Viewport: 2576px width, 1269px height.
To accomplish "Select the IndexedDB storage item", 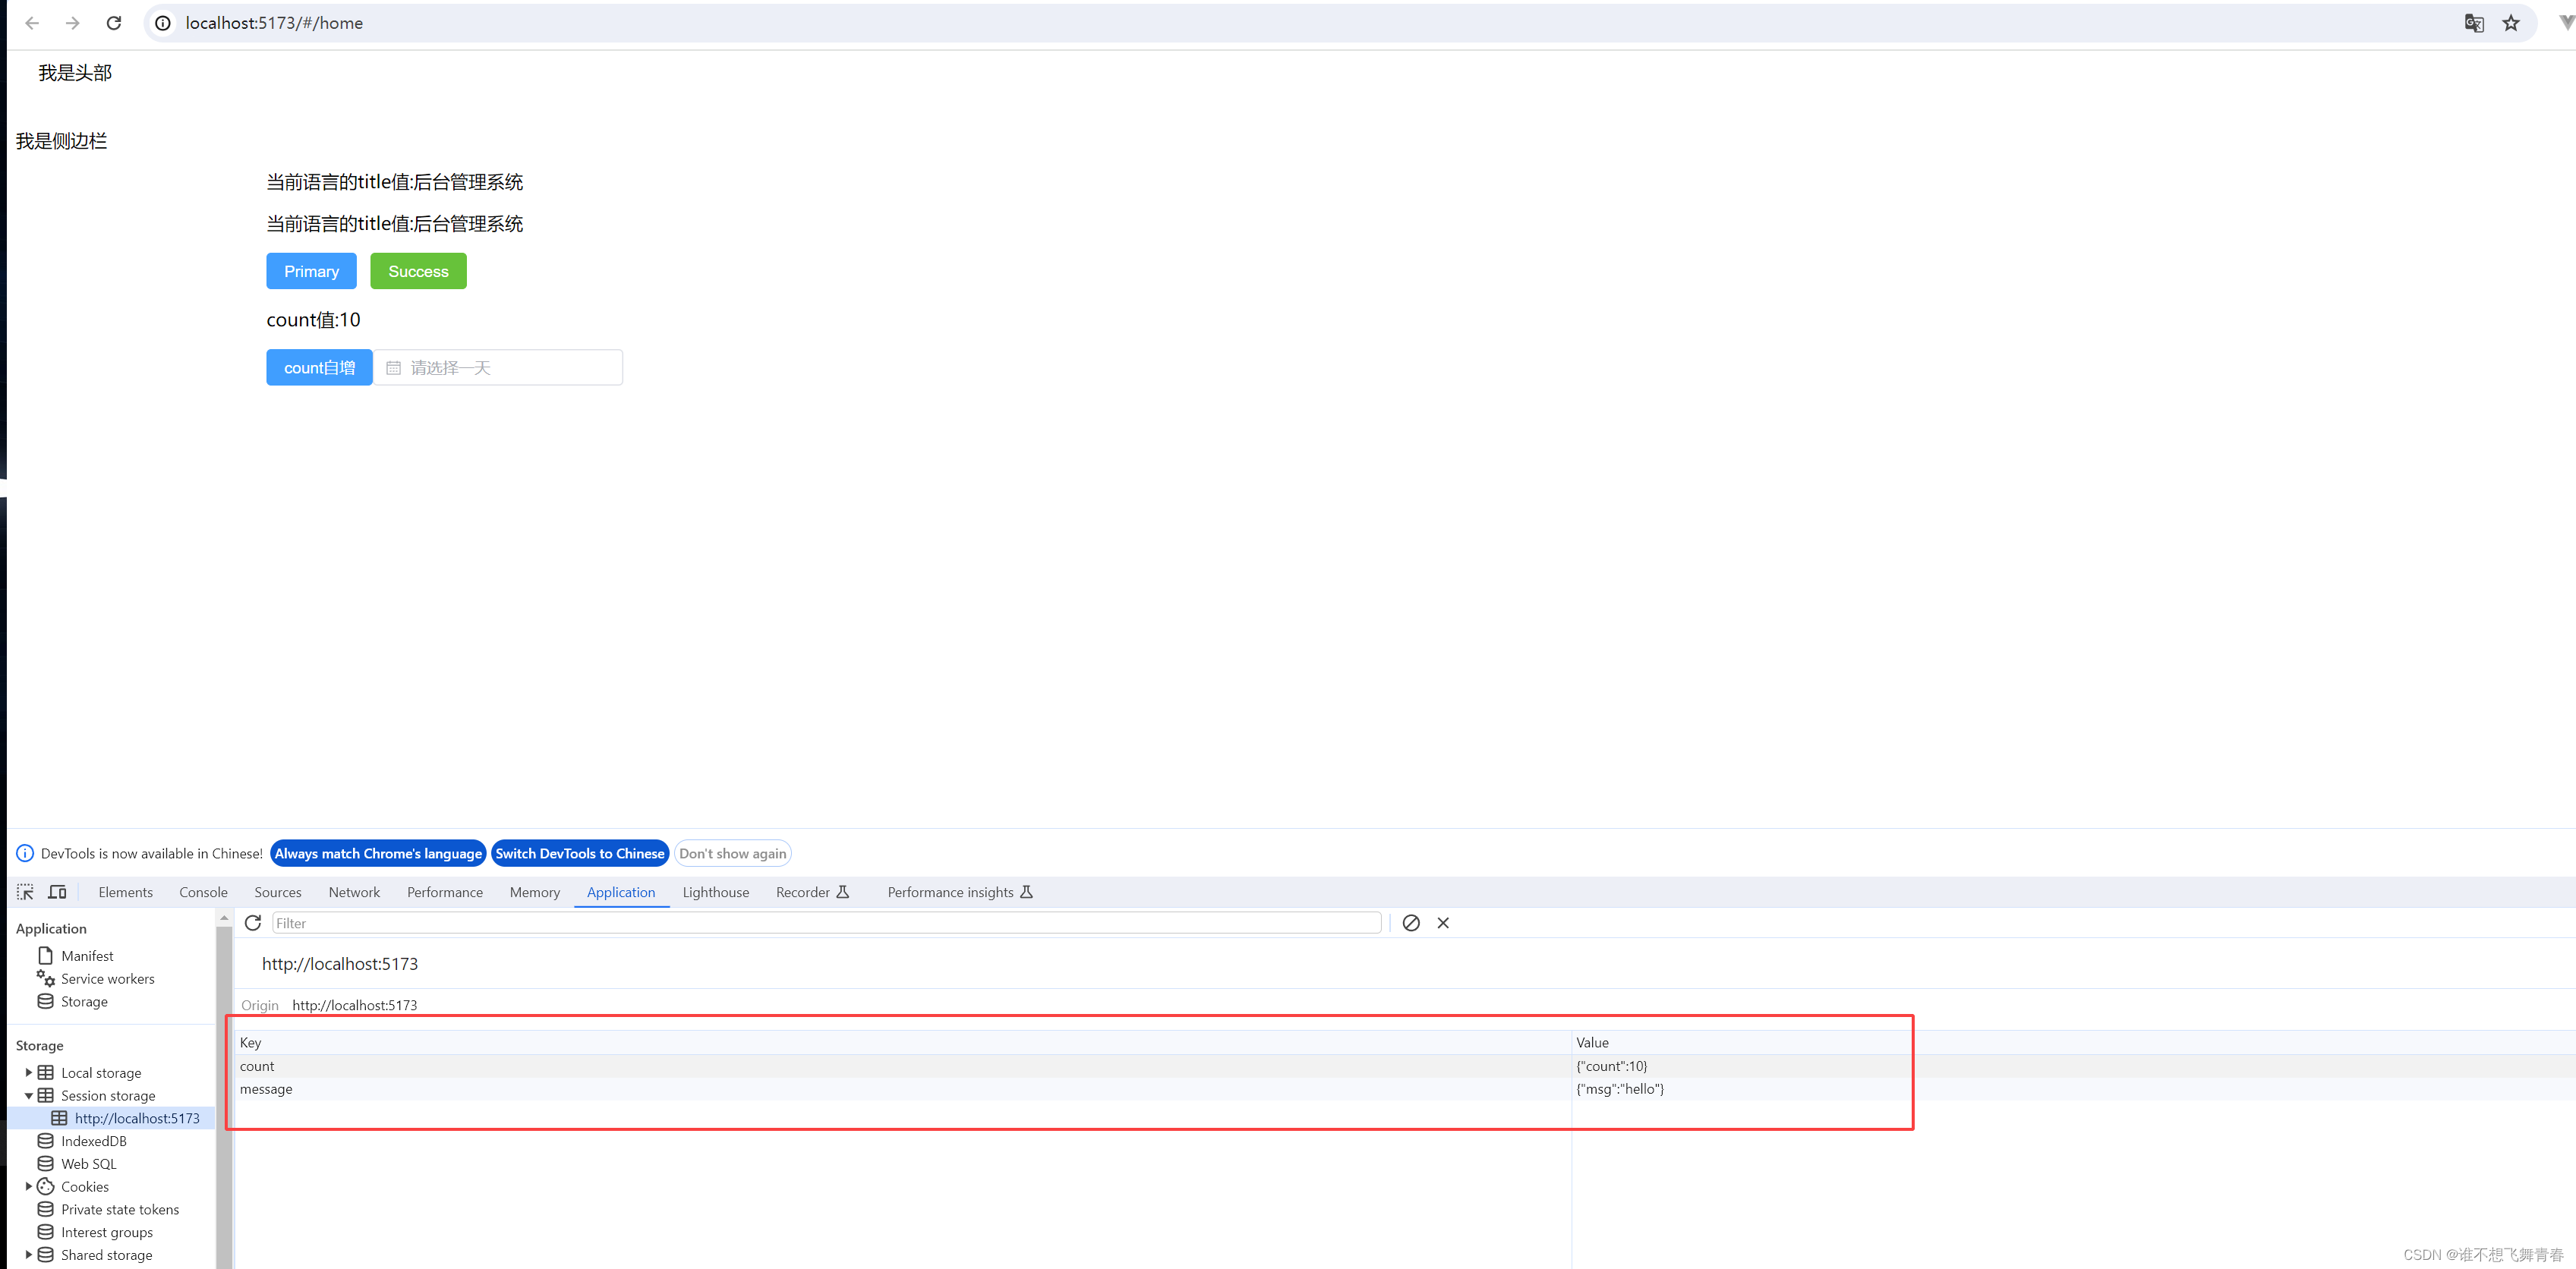I will point(93,1141).
